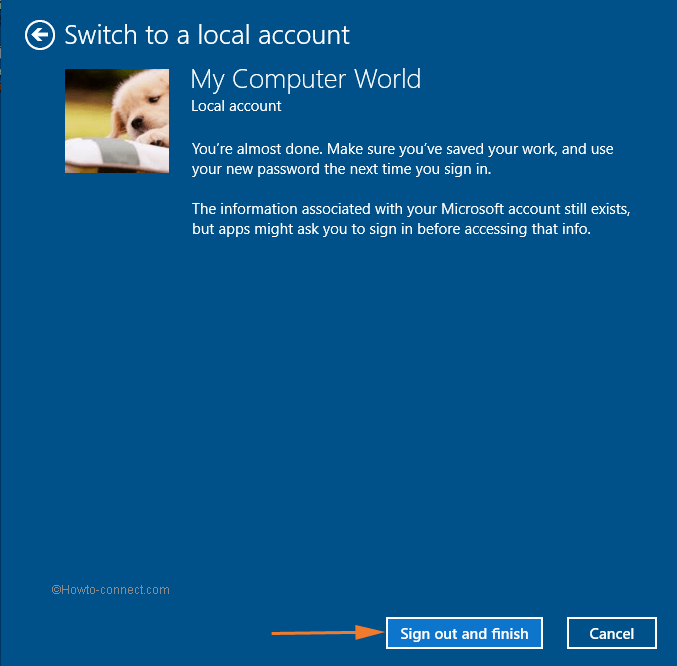This screenshot has width=677, height=666.
Task: Select the puppy account picture
Action: coord(117,121)
